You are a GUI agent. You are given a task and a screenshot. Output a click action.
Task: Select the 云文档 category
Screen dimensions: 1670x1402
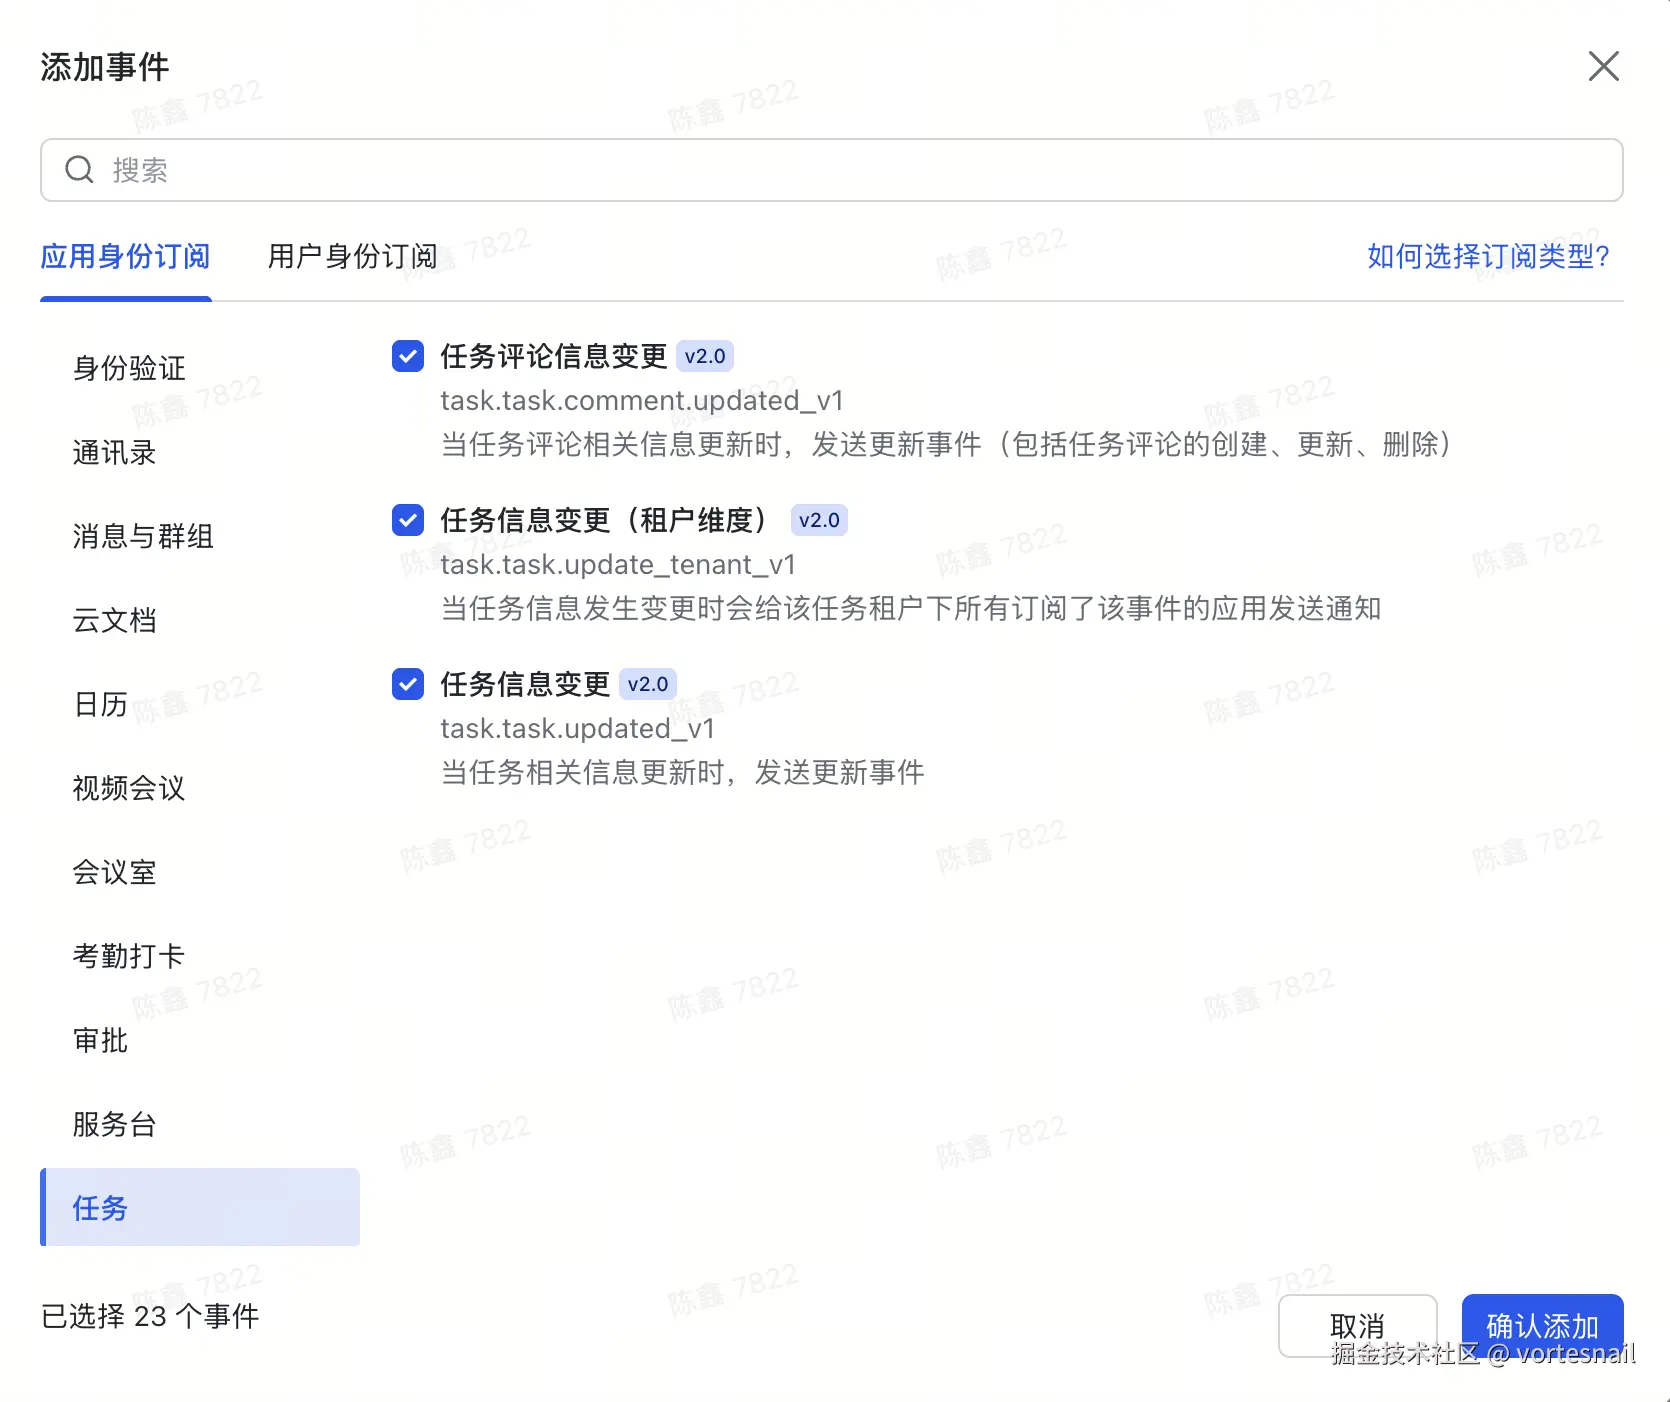click(x=114, y=621)
